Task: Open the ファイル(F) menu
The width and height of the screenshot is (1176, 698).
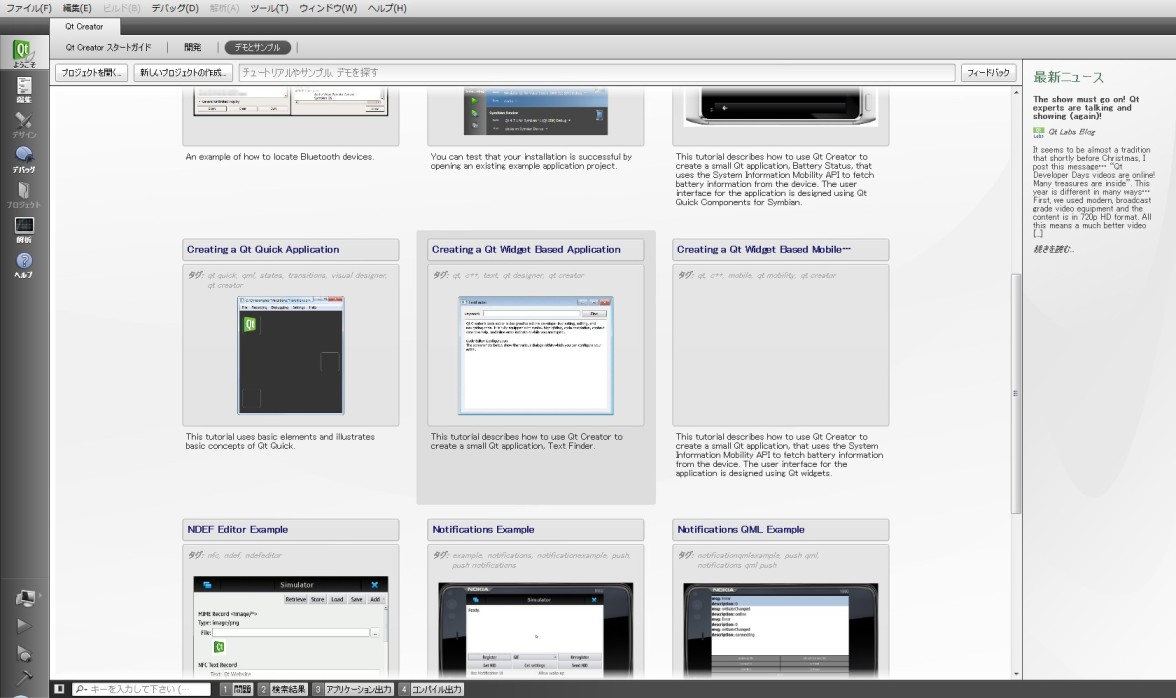Action: point(28,7)
